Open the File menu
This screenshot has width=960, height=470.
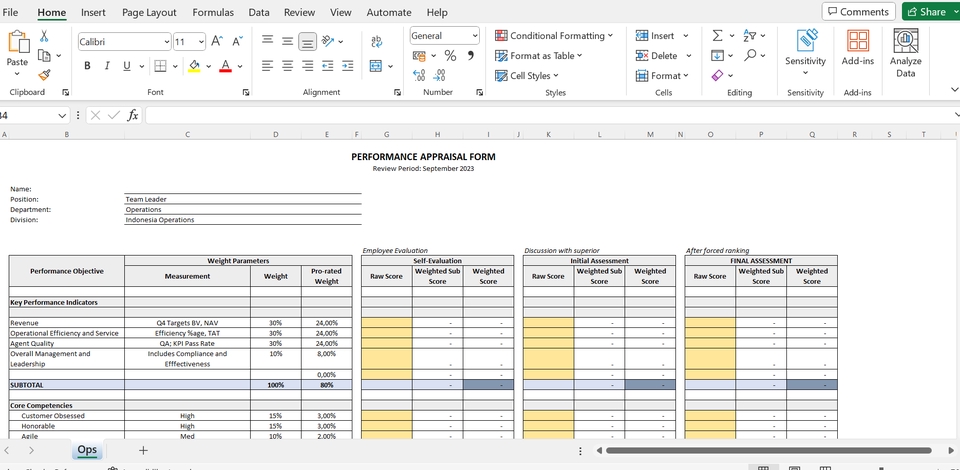click(10, 12)
